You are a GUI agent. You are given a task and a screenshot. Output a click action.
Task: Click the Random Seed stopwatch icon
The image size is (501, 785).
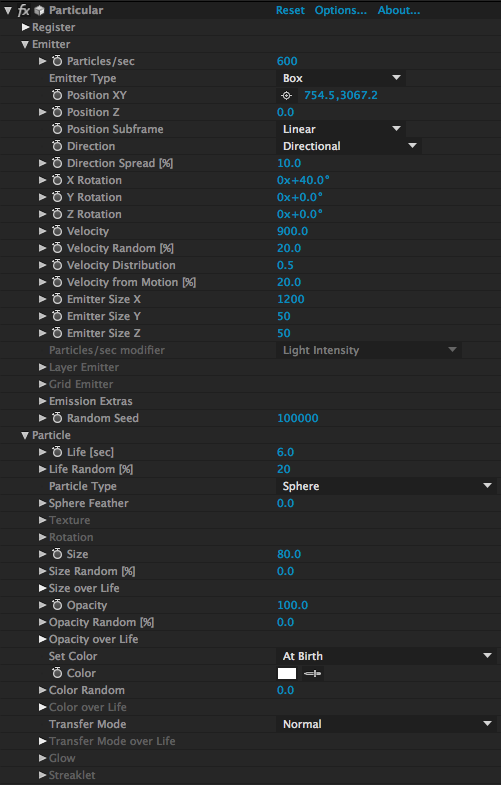click(x=57, y=418)
